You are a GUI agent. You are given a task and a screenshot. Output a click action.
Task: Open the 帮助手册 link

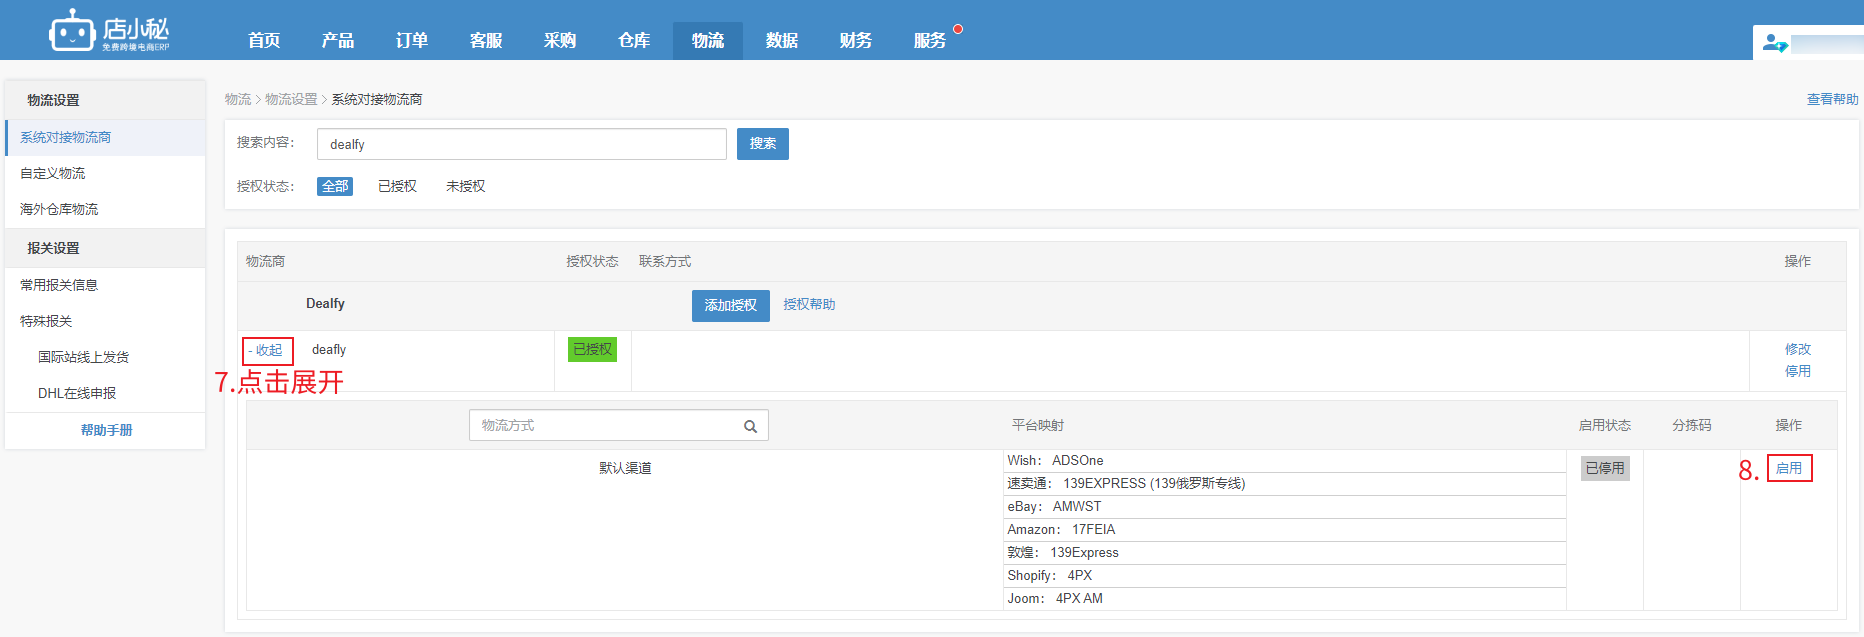click(106, 430)
